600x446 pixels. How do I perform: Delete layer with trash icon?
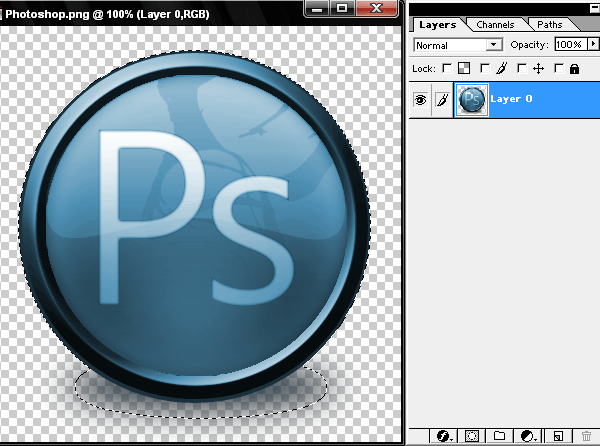[586, 436]
